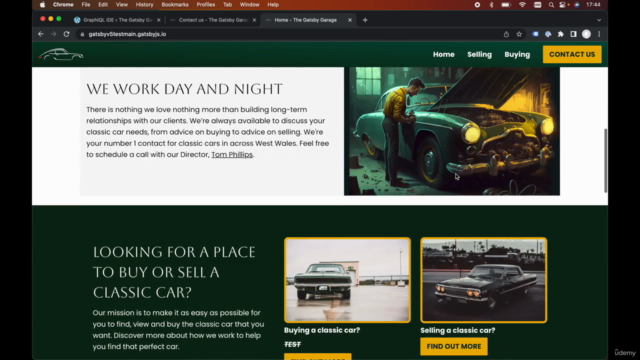Go to the Selling navigation link
This screenshot has width=640, height=360.
pos(480,54)
